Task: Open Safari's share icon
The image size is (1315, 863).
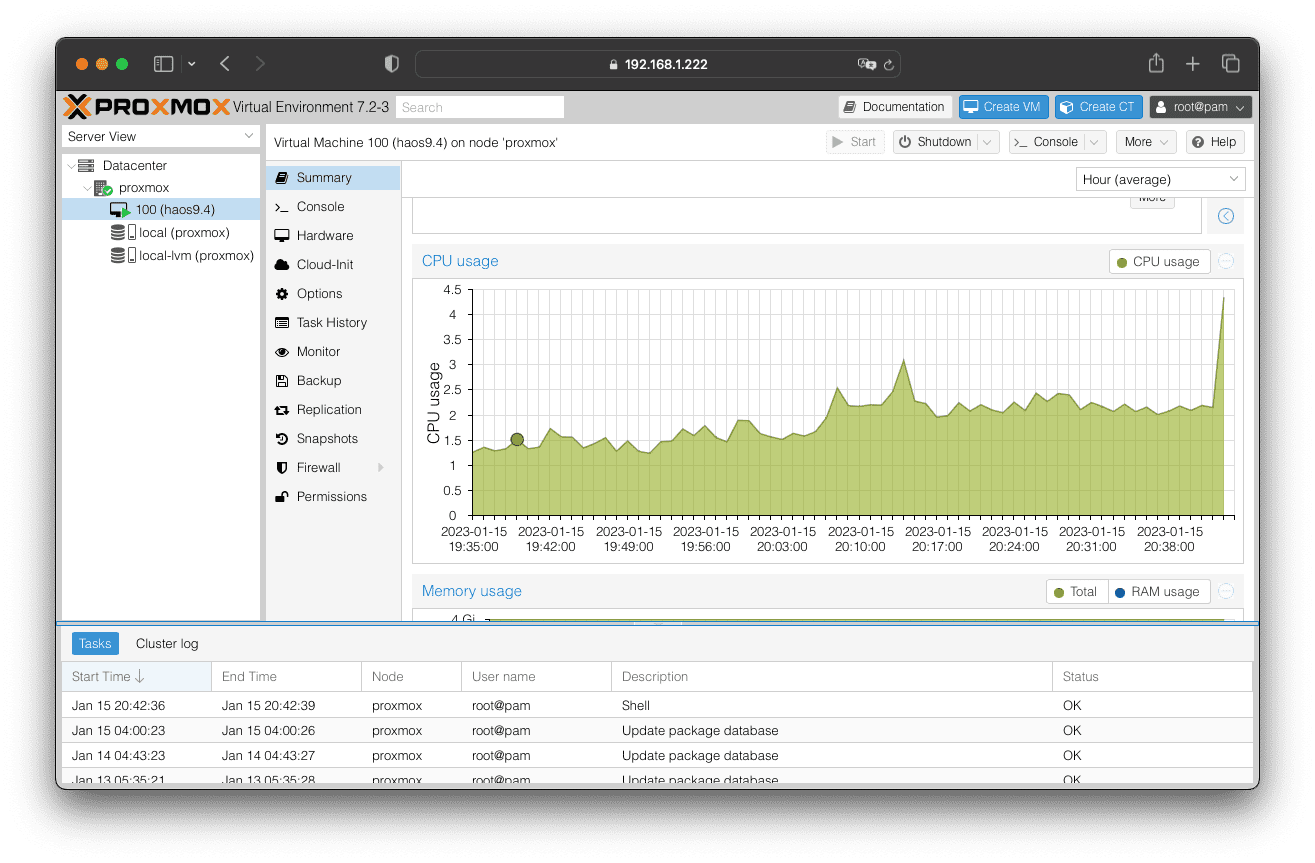Action: pos(1156,64)
